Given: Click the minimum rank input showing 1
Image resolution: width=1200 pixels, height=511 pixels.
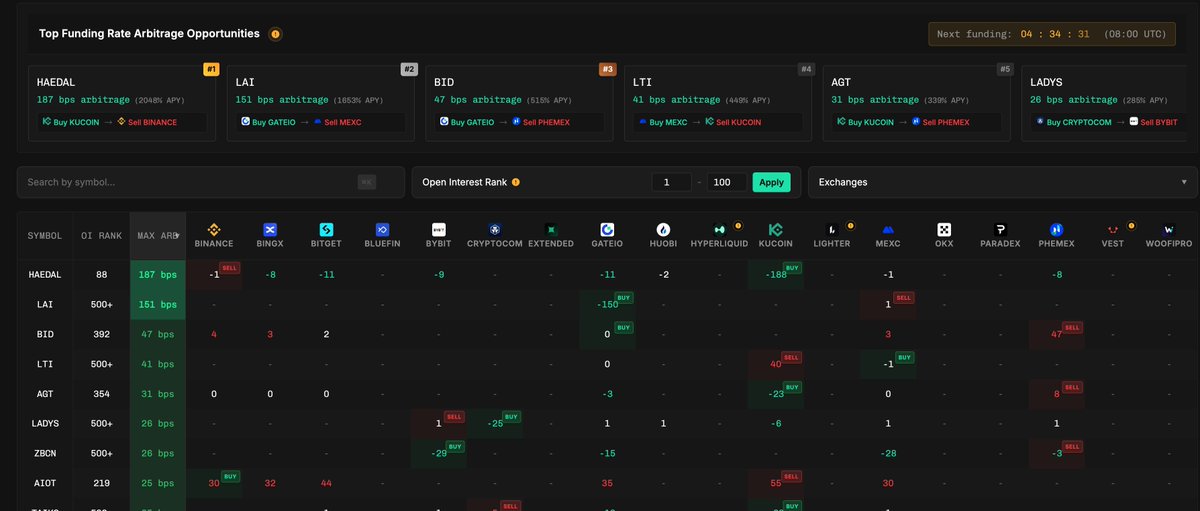Looking at the screenshot, I should [671, 182].
